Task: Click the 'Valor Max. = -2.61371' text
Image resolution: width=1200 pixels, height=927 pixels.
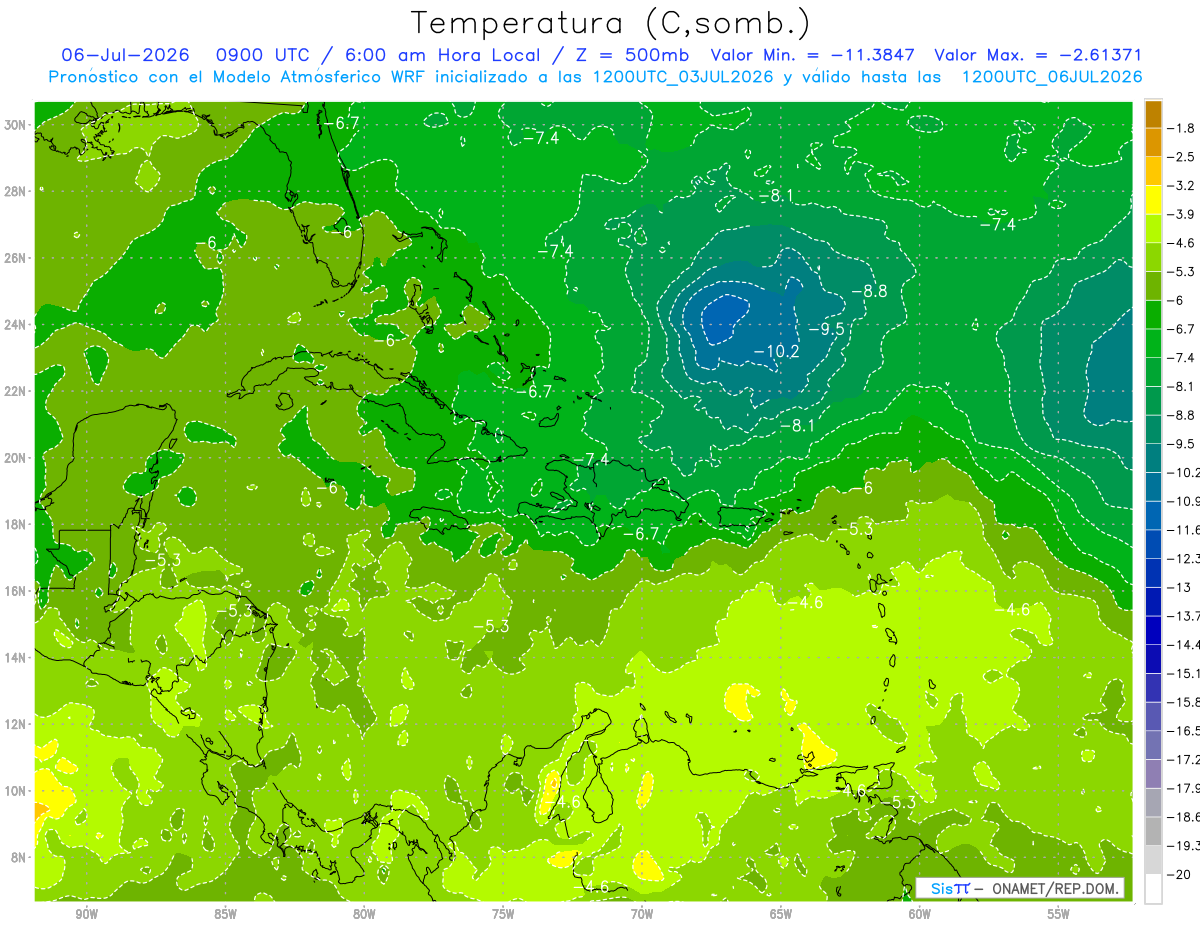Action: click(x=1037, y=55)
